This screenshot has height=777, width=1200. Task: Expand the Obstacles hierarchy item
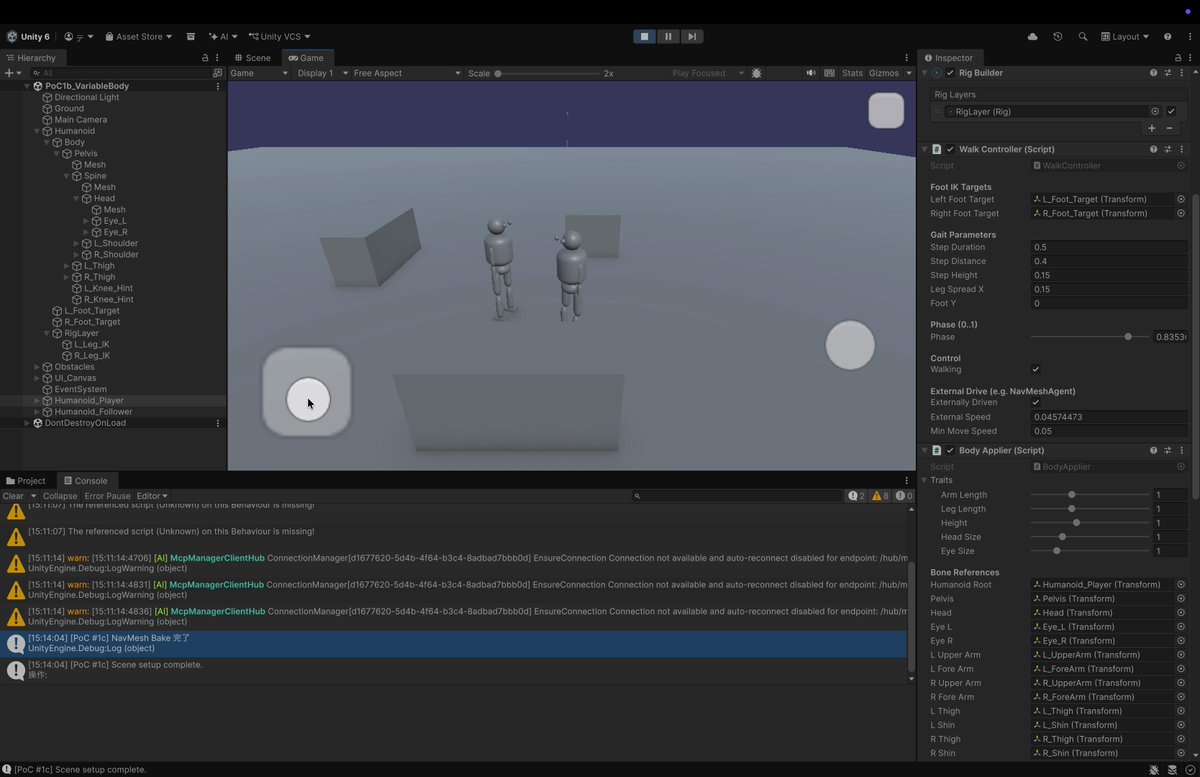tap(37, 367)
